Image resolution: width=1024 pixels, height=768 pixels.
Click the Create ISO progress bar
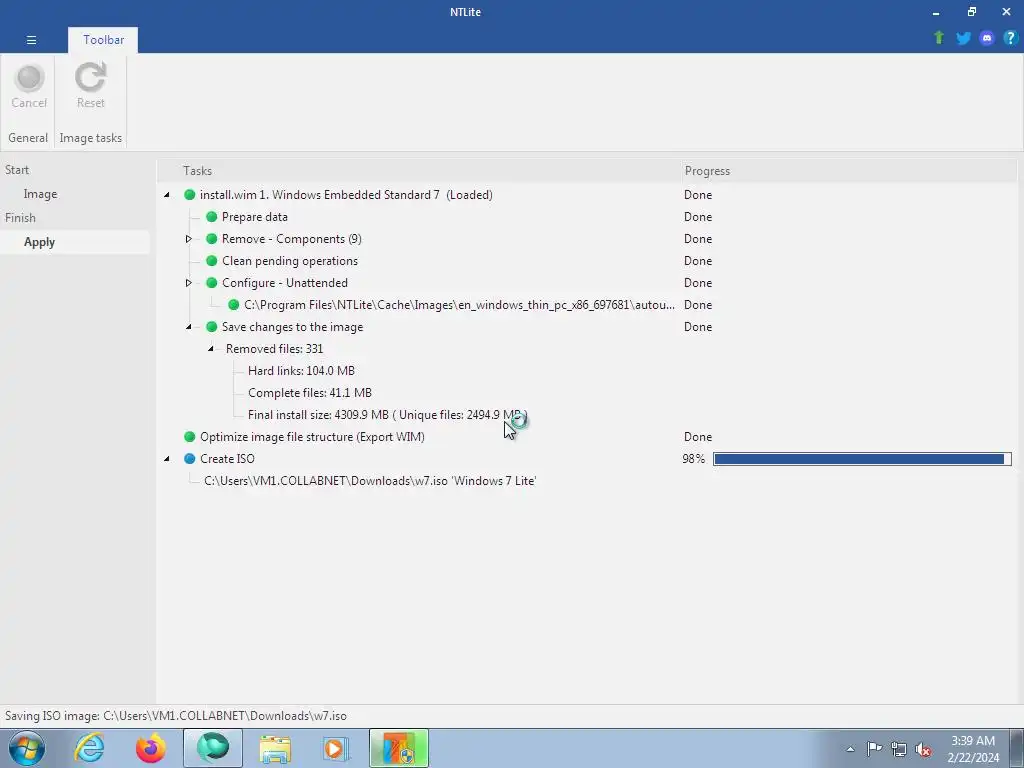pyautogui.click(x=862, y=459)
